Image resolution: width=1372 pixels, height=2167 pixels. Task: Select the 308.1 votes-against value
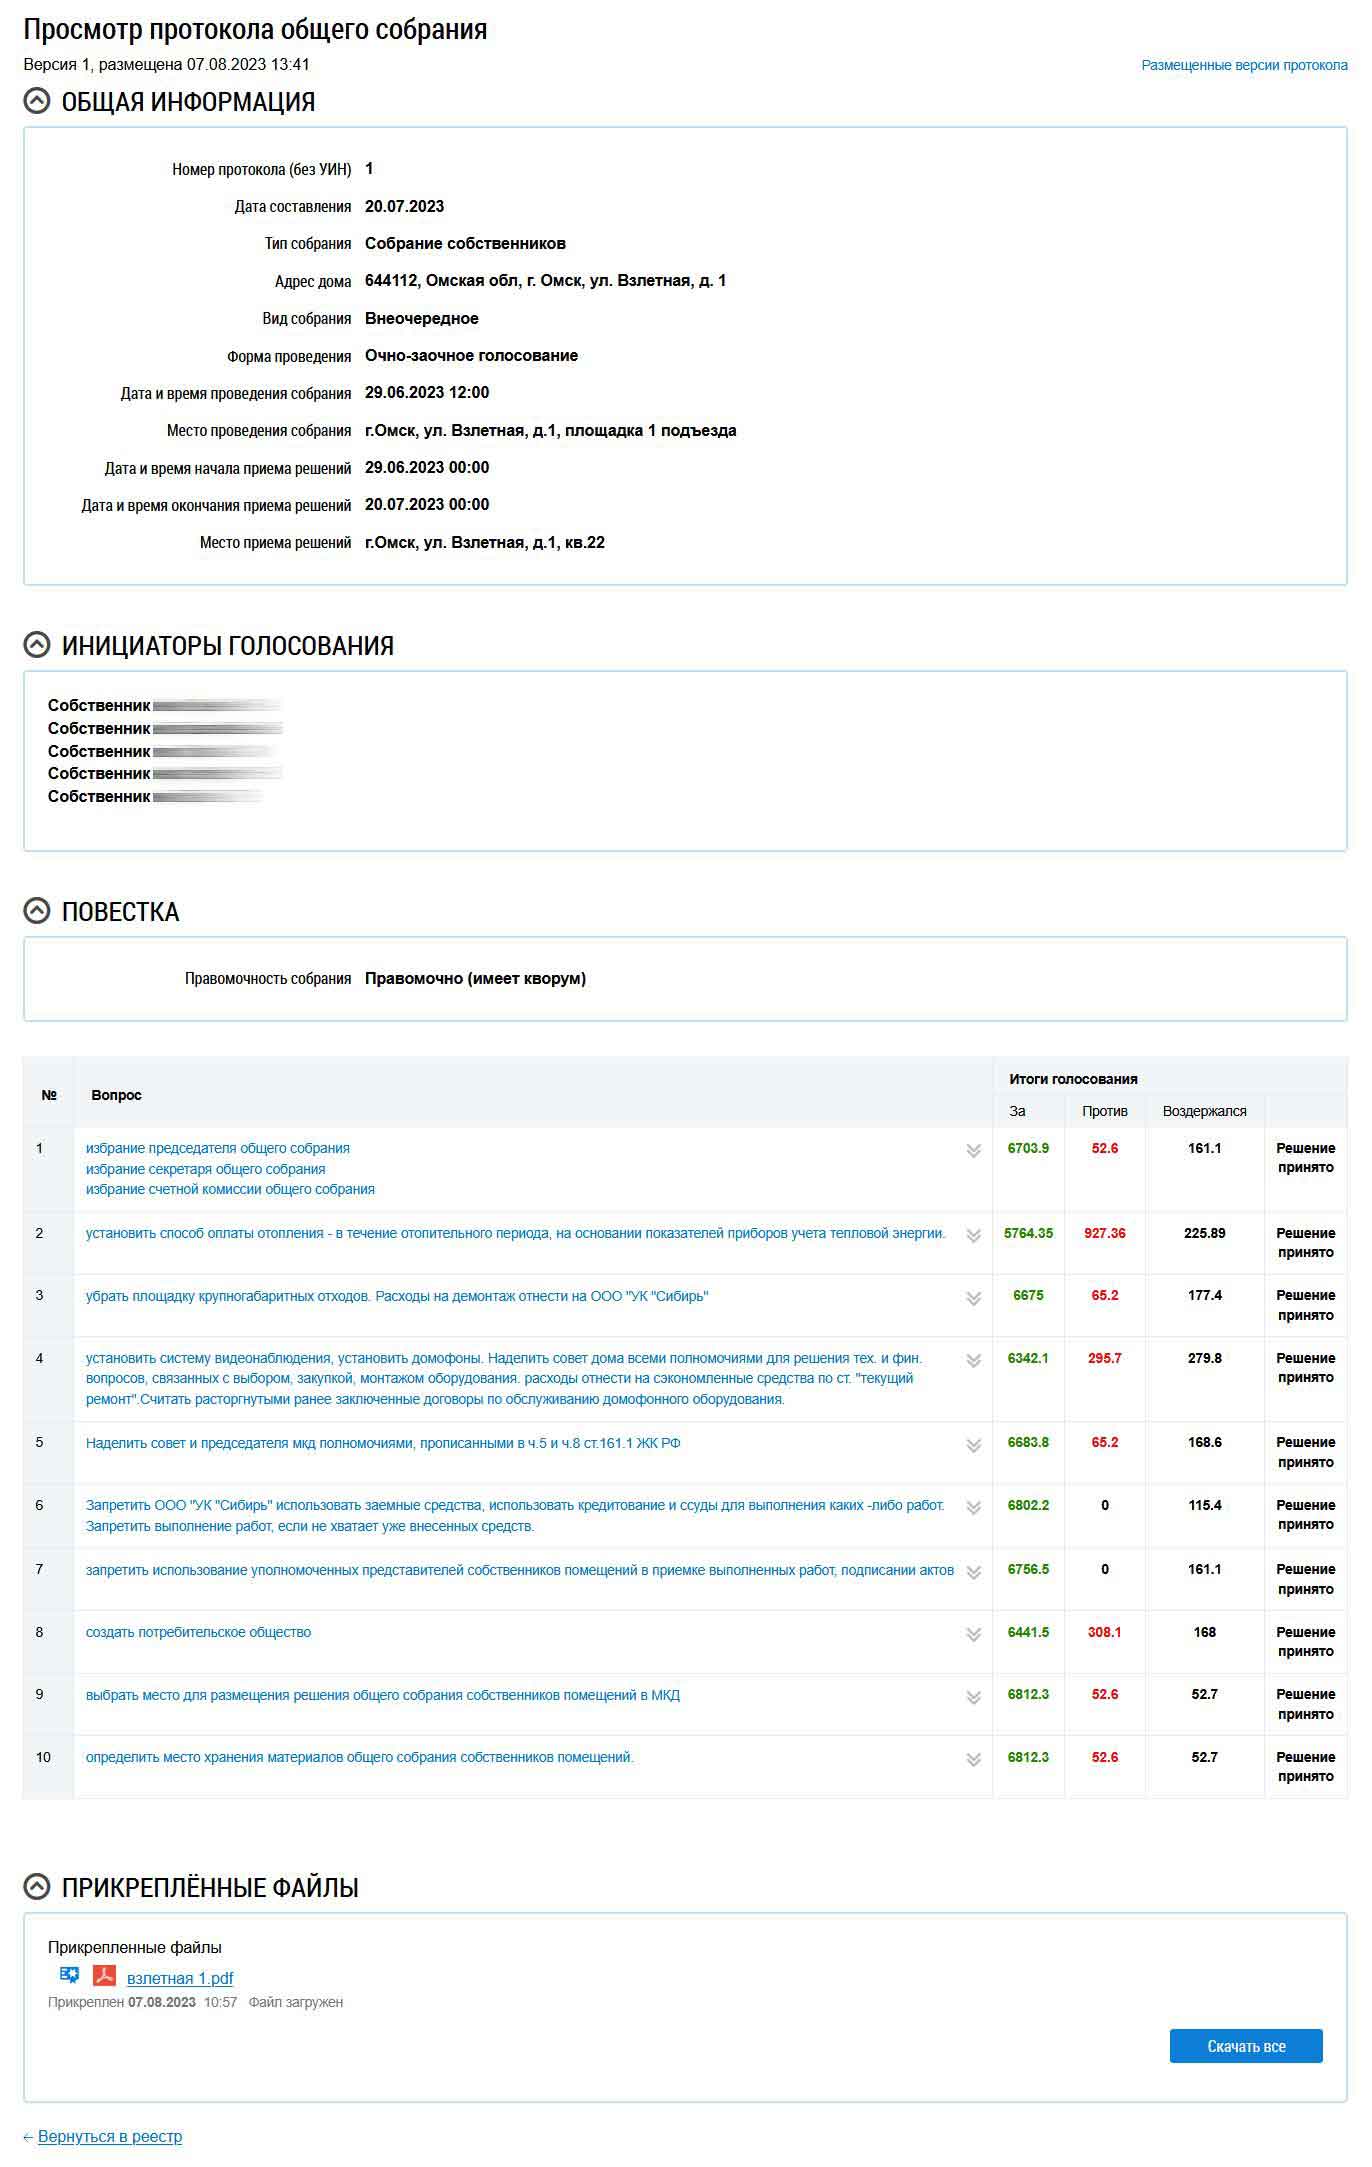pyautogui.click(x=1104, y=1632)
